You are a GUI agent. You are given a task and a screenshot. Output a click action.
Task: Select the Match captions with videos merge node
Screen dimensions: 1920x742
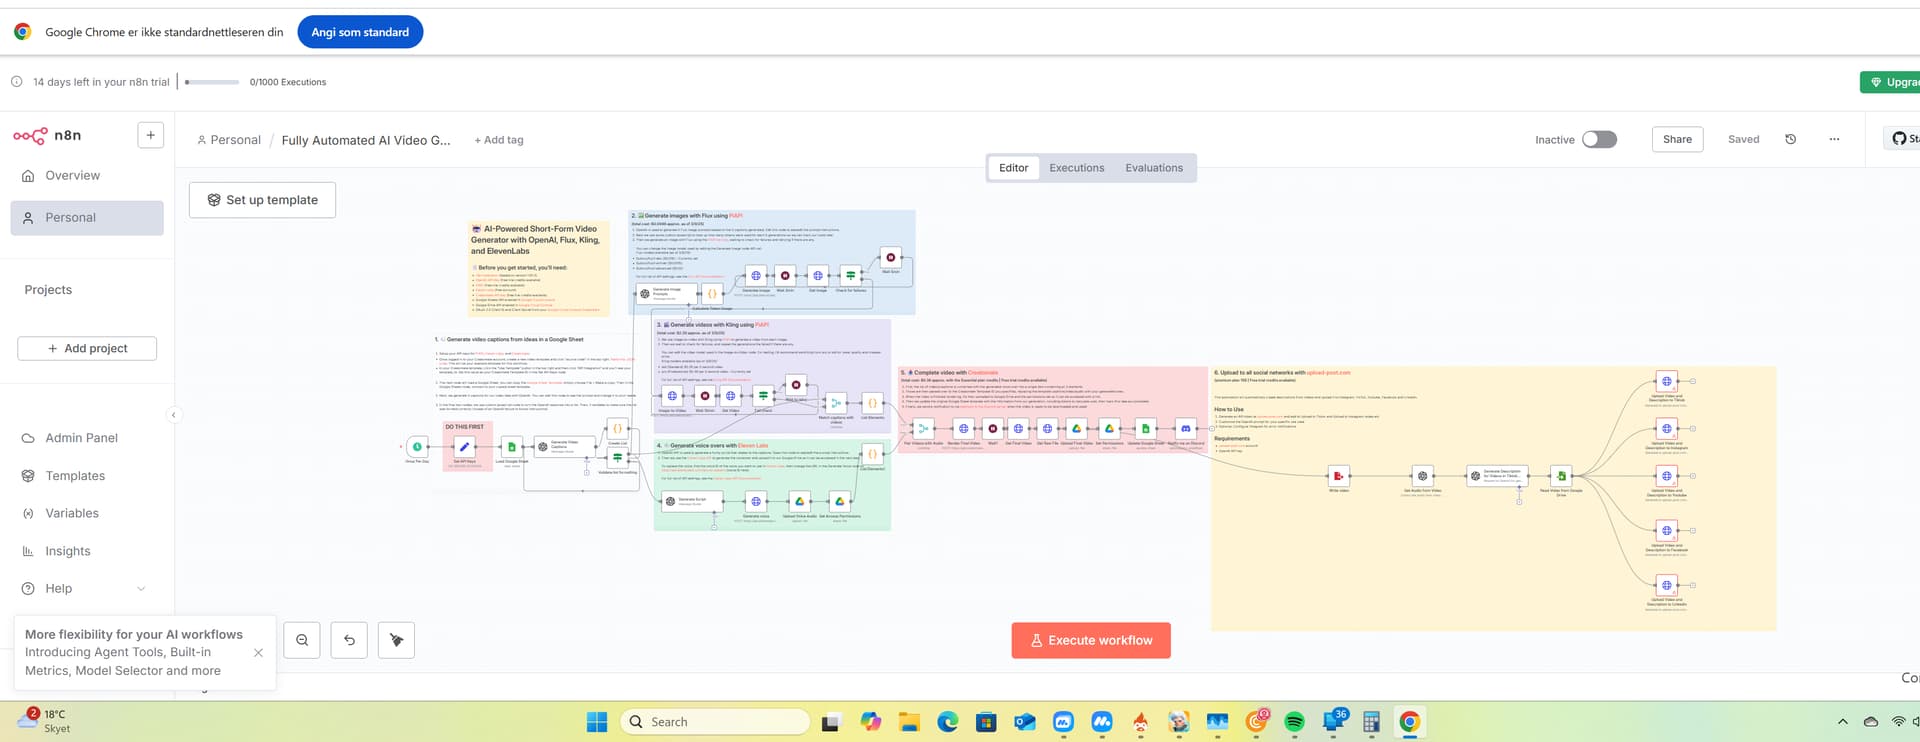tap(836, 403)
